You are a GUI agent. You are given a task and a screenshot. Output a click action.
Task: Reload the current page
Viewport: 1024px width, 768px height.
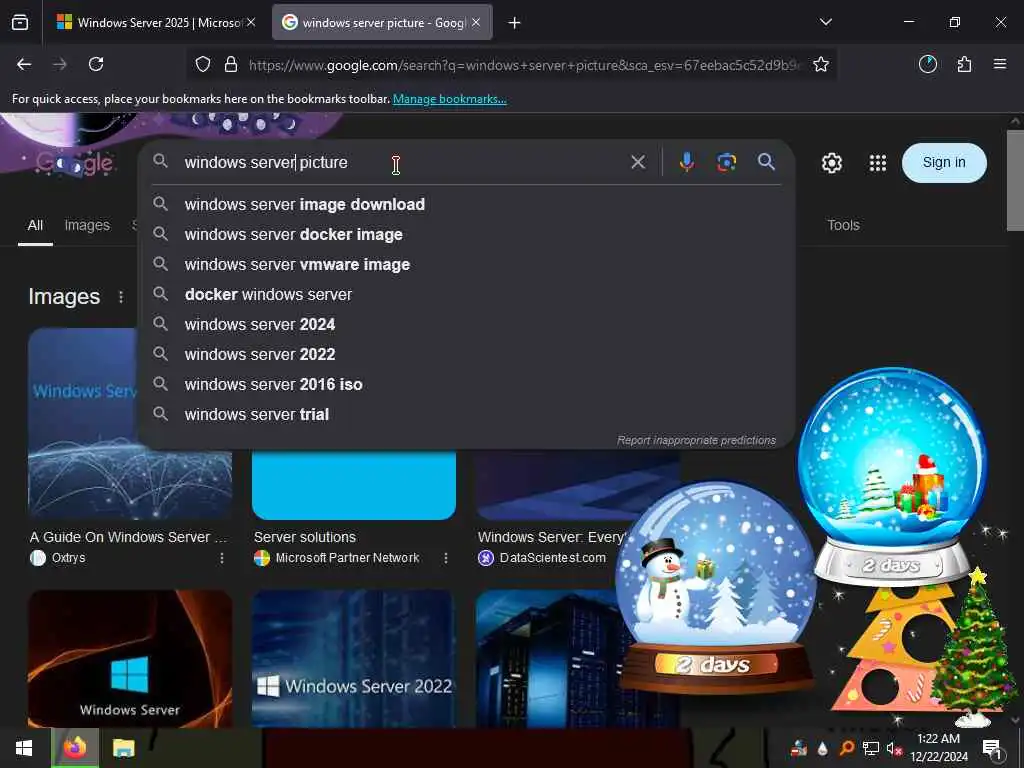pos(96,64)
